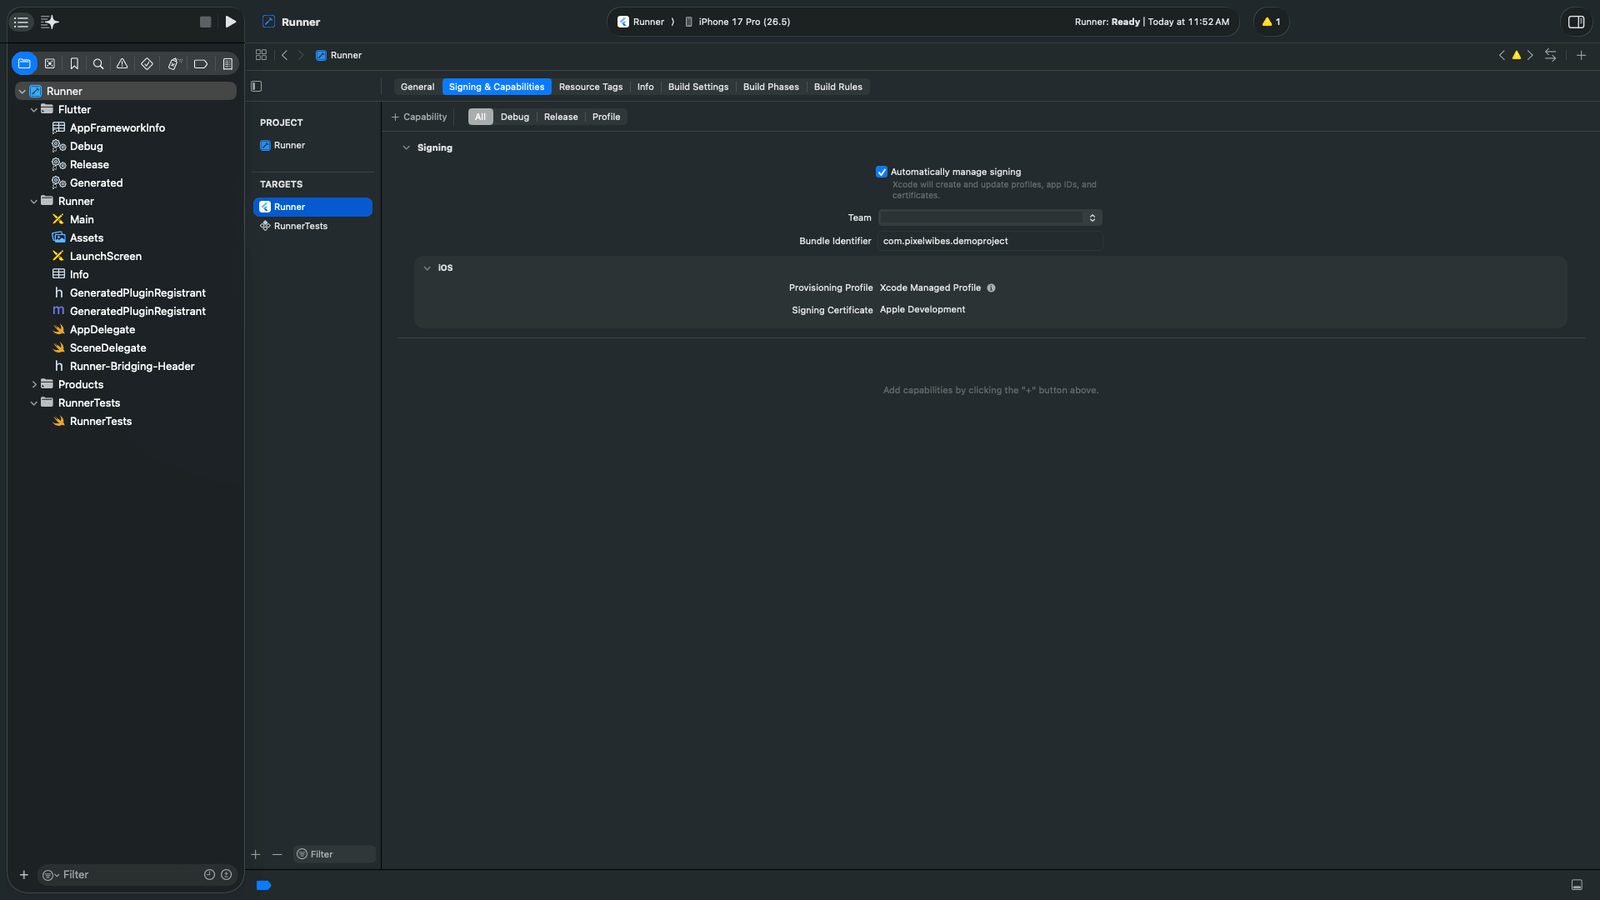This screenshot has height=900, width=1600.
Task: Open Runner-Bridging-Header file
Action: click(132, 367)
